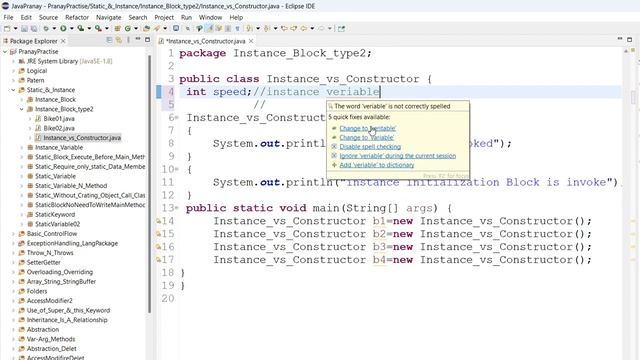
Task: Open the Refactor menu
Action: (x=77, y=18)
